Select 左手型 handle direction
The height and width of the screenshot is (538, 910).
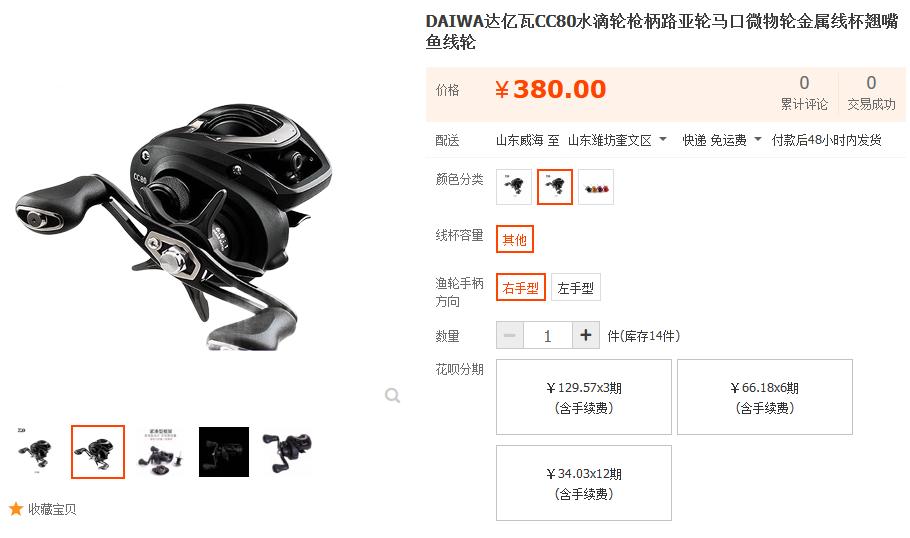[x=575, y=287]
